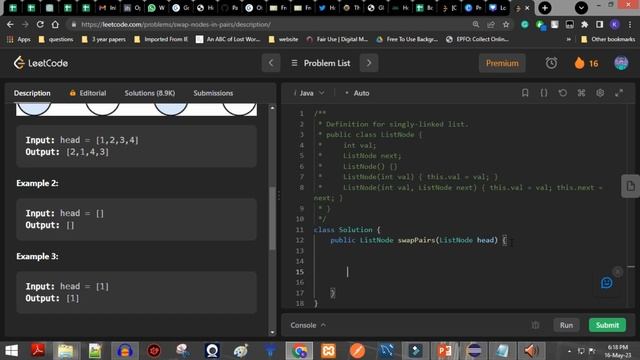The height and width of the screenshot is (360, 640).
Task: Click the Example 2 heading text
Action: click(37, 183)
